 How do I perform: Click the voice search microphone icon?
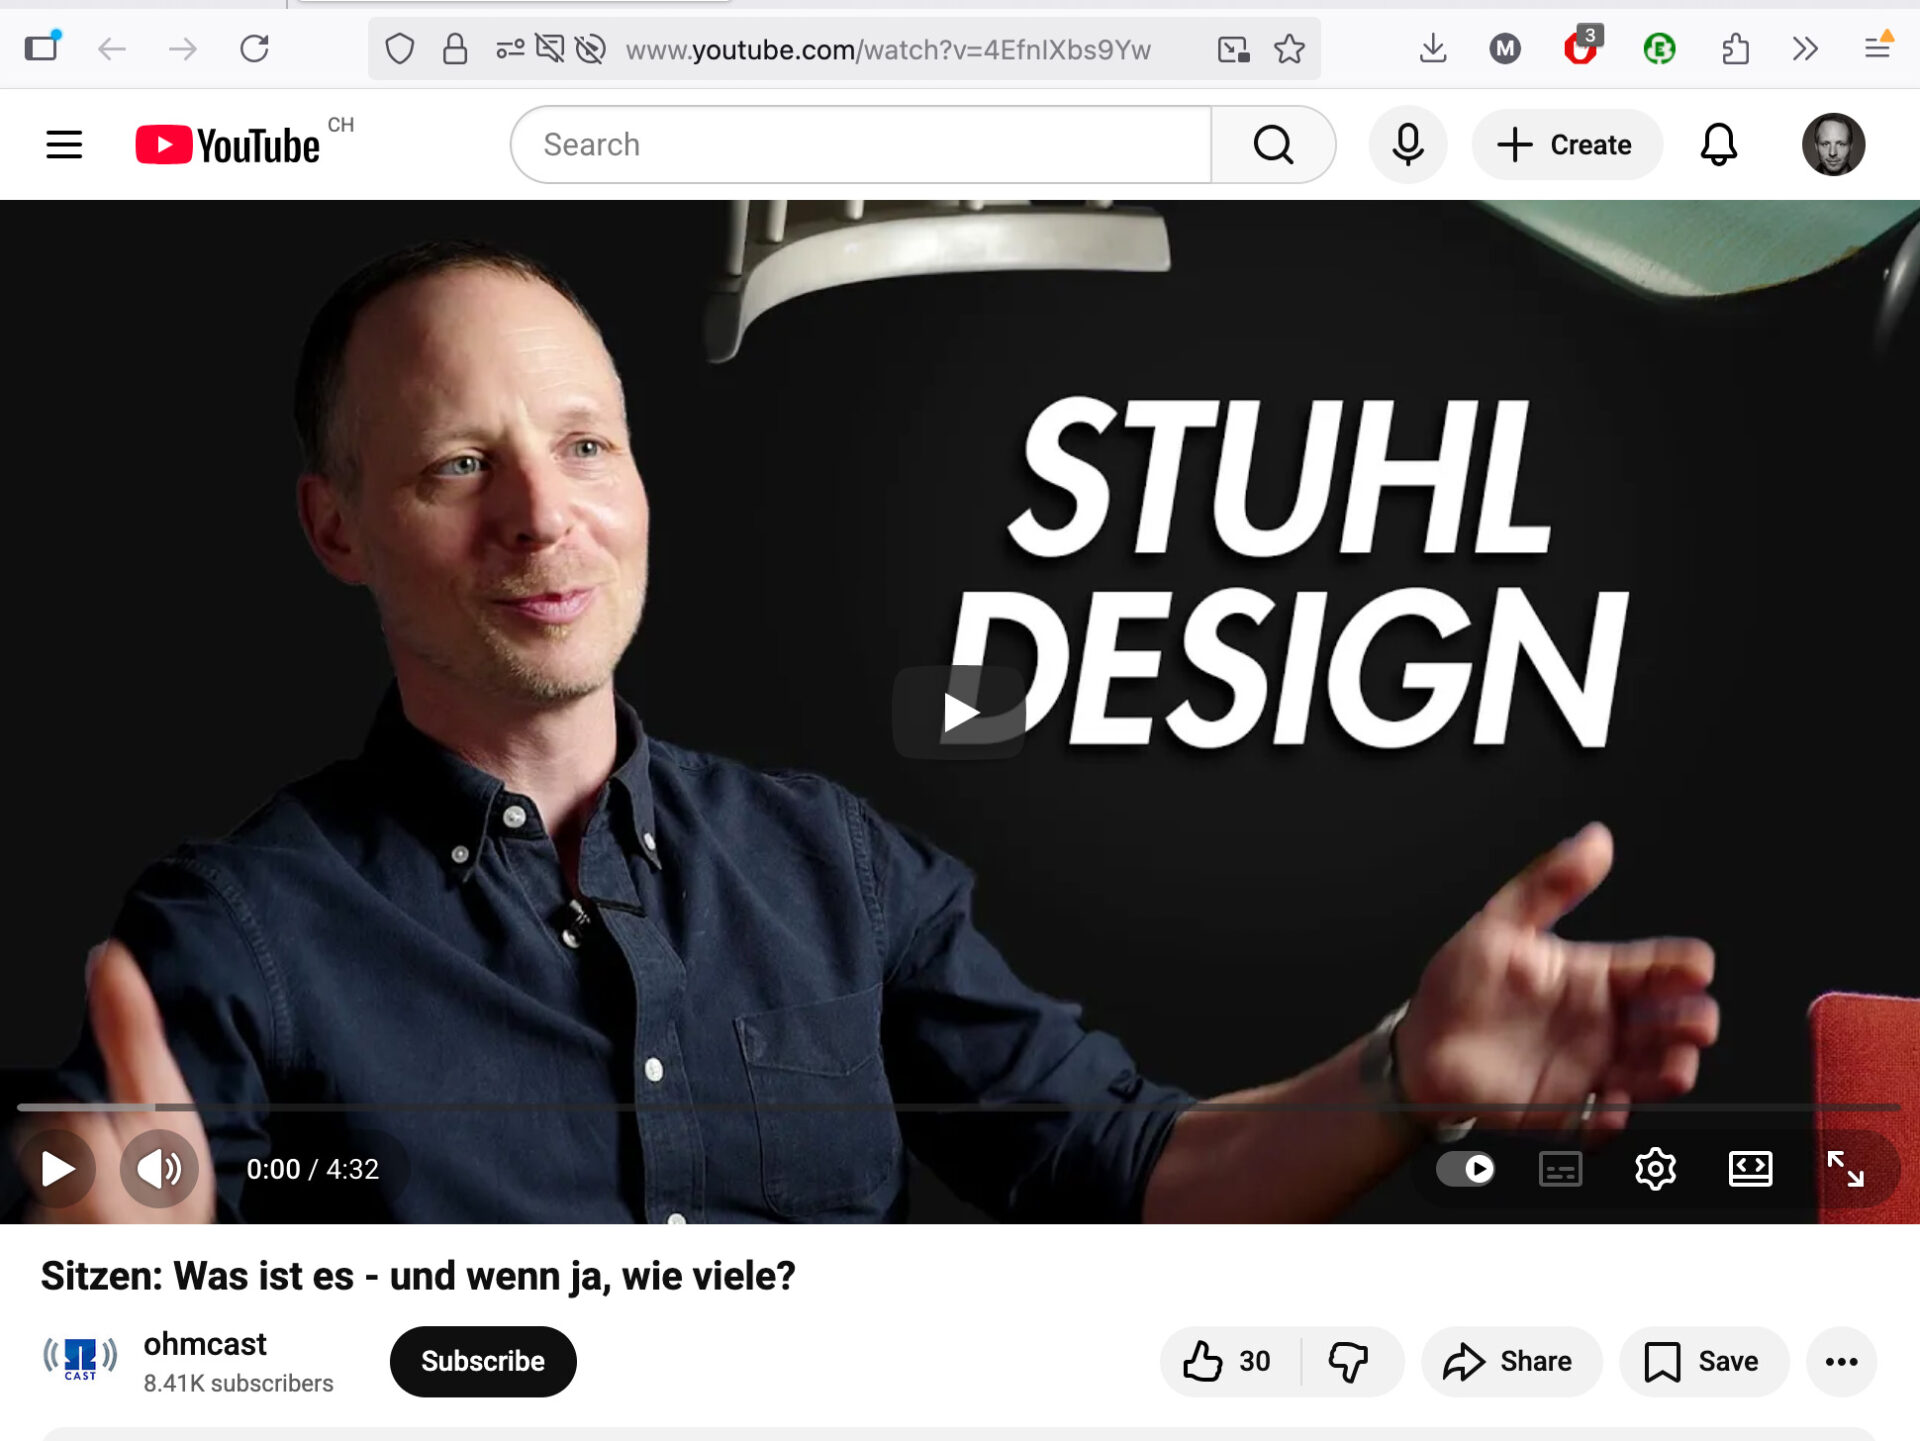(1407, 145)
